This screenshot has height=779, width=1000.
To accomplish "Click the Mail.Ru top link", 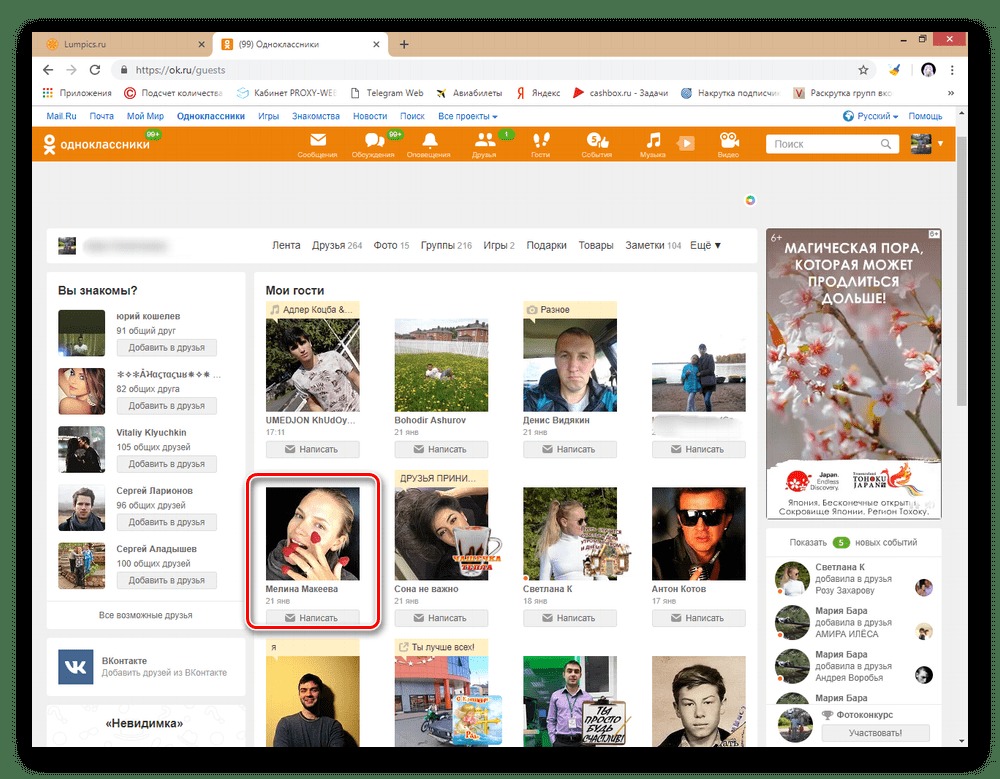I will coord(61,116).
